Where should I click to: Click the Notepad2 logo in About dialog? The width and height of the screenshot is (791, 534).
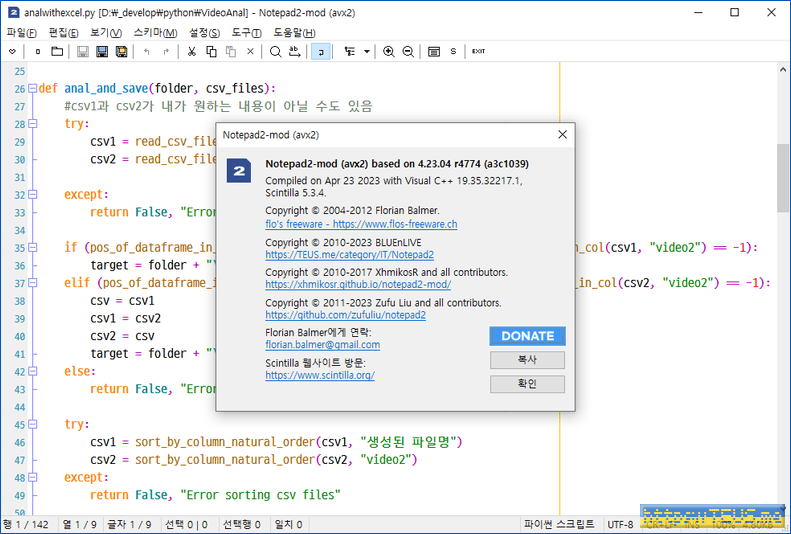[239, 171]
